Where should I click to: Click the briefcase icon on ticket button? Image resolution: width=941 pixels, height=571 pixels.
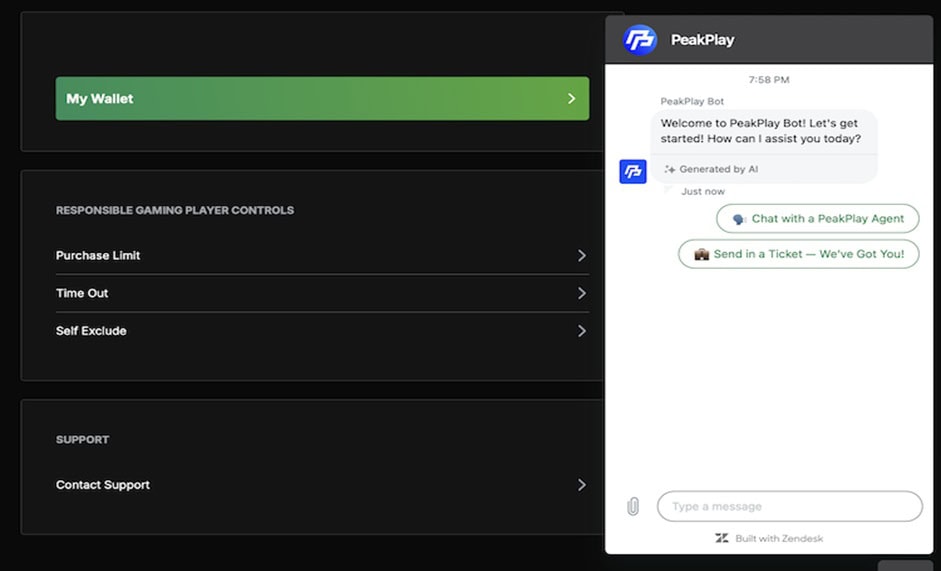tap(702, 255)
